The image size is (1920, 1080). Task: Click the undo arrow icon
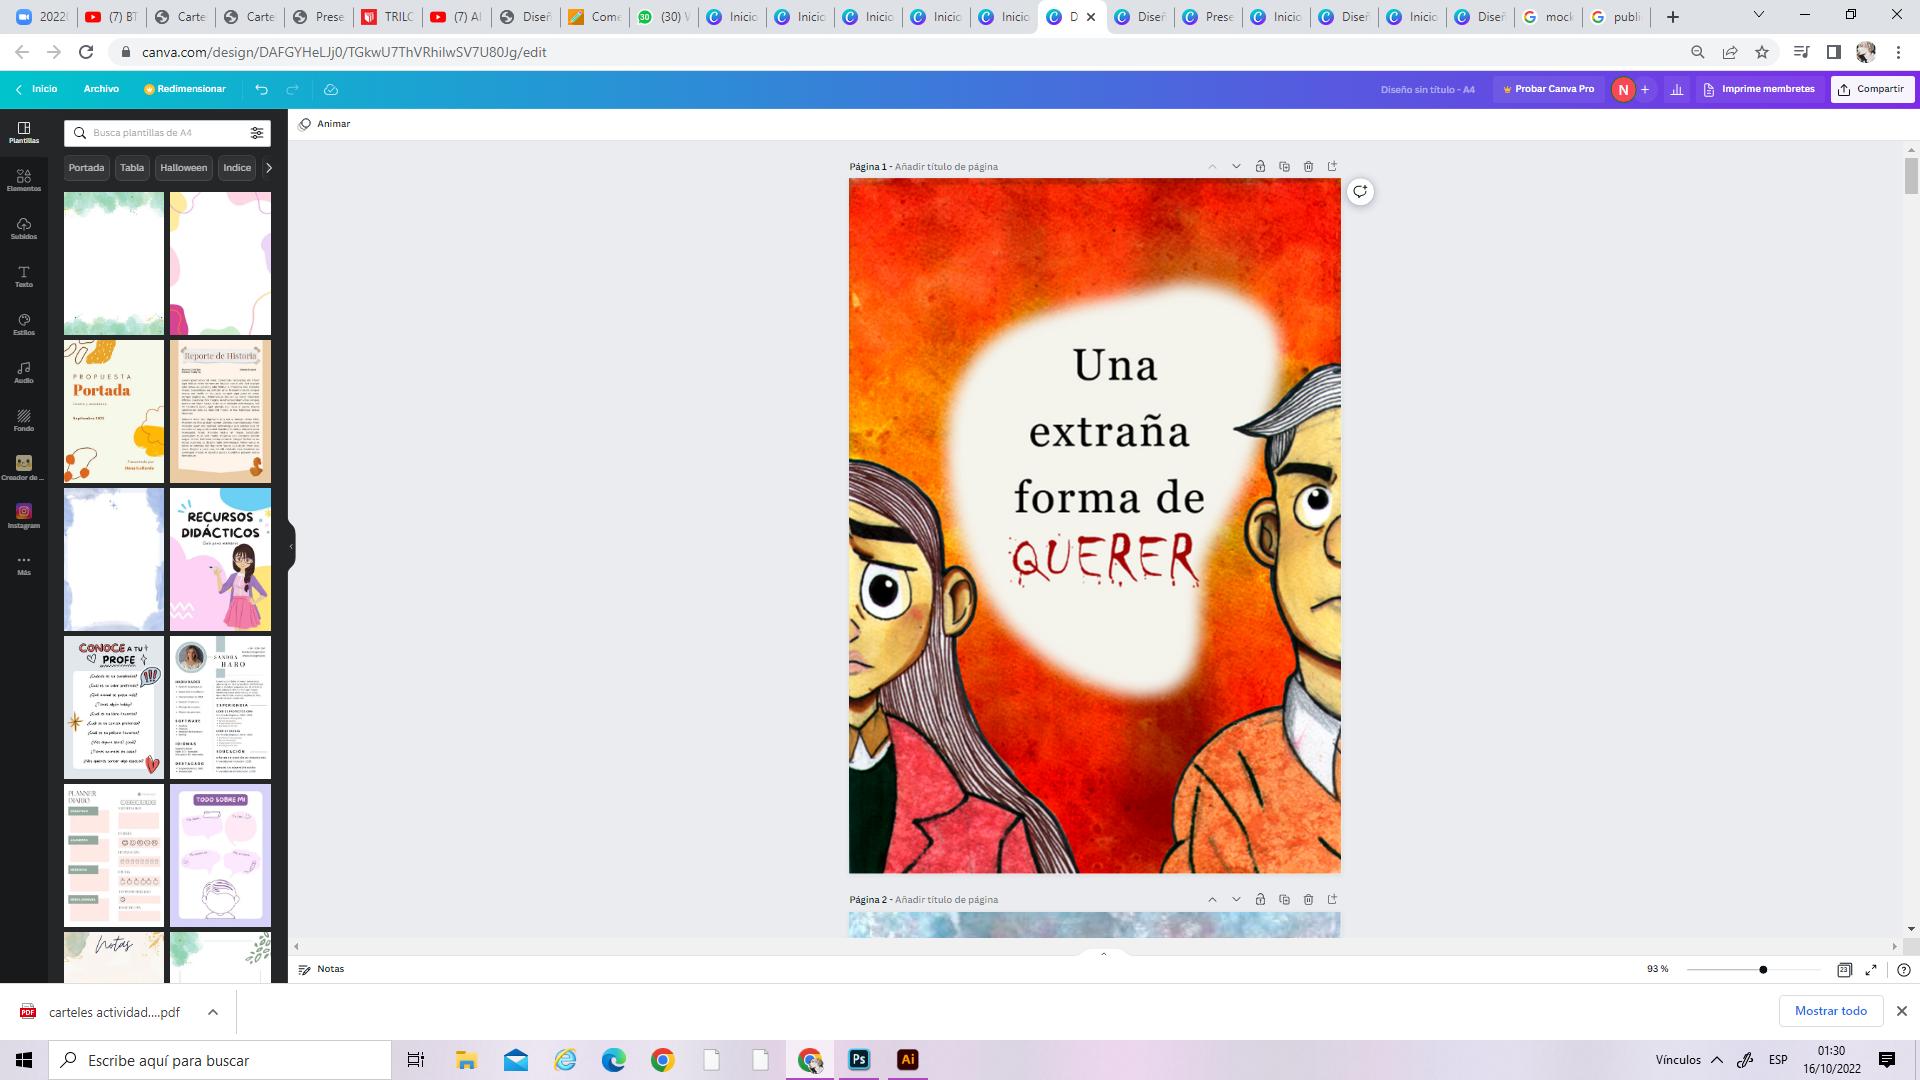[261, 90]
